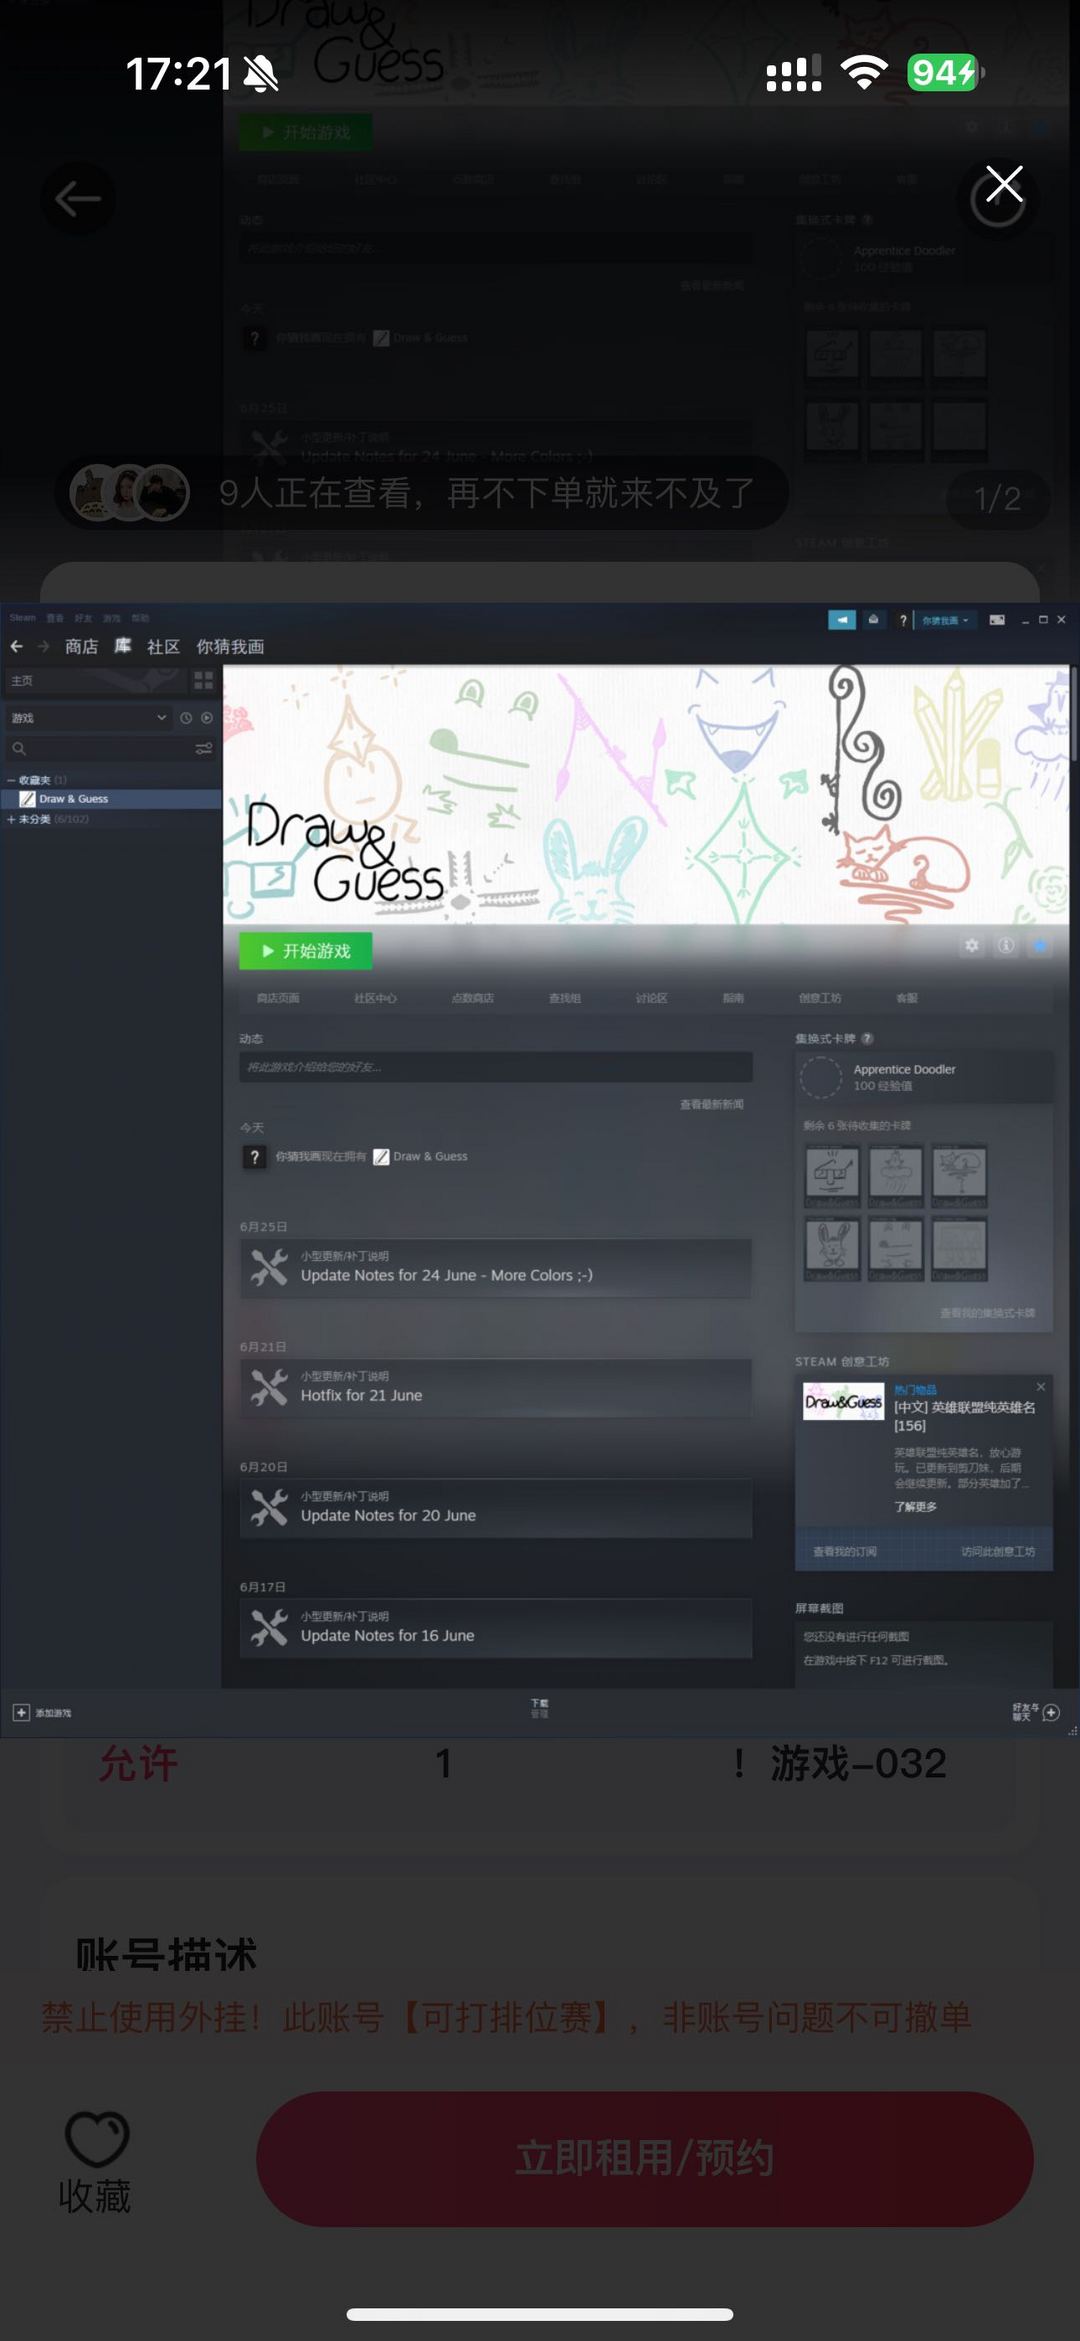1080x2341 pixels.
Task: Click the Apprentice Doodler badge
Action: 924,1077
